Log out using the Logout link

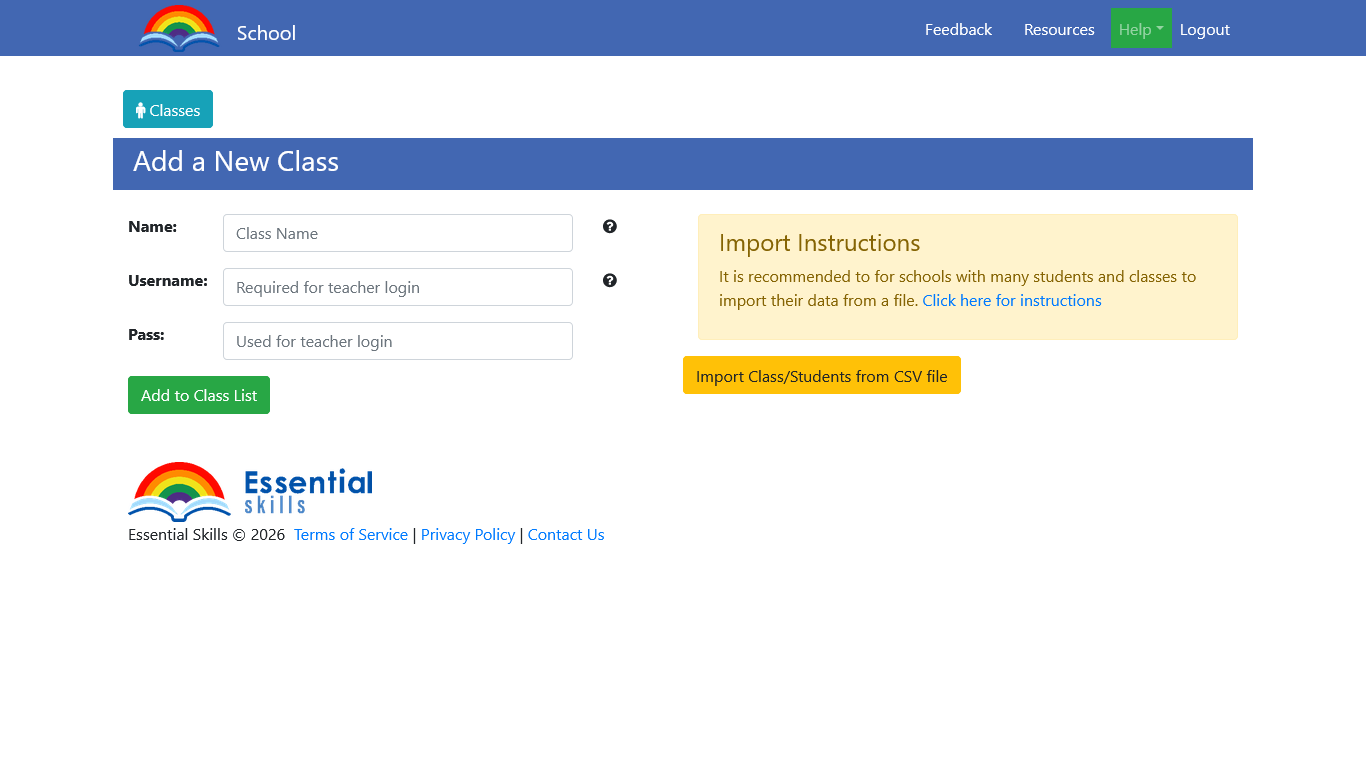click(x=1205, y=29)
